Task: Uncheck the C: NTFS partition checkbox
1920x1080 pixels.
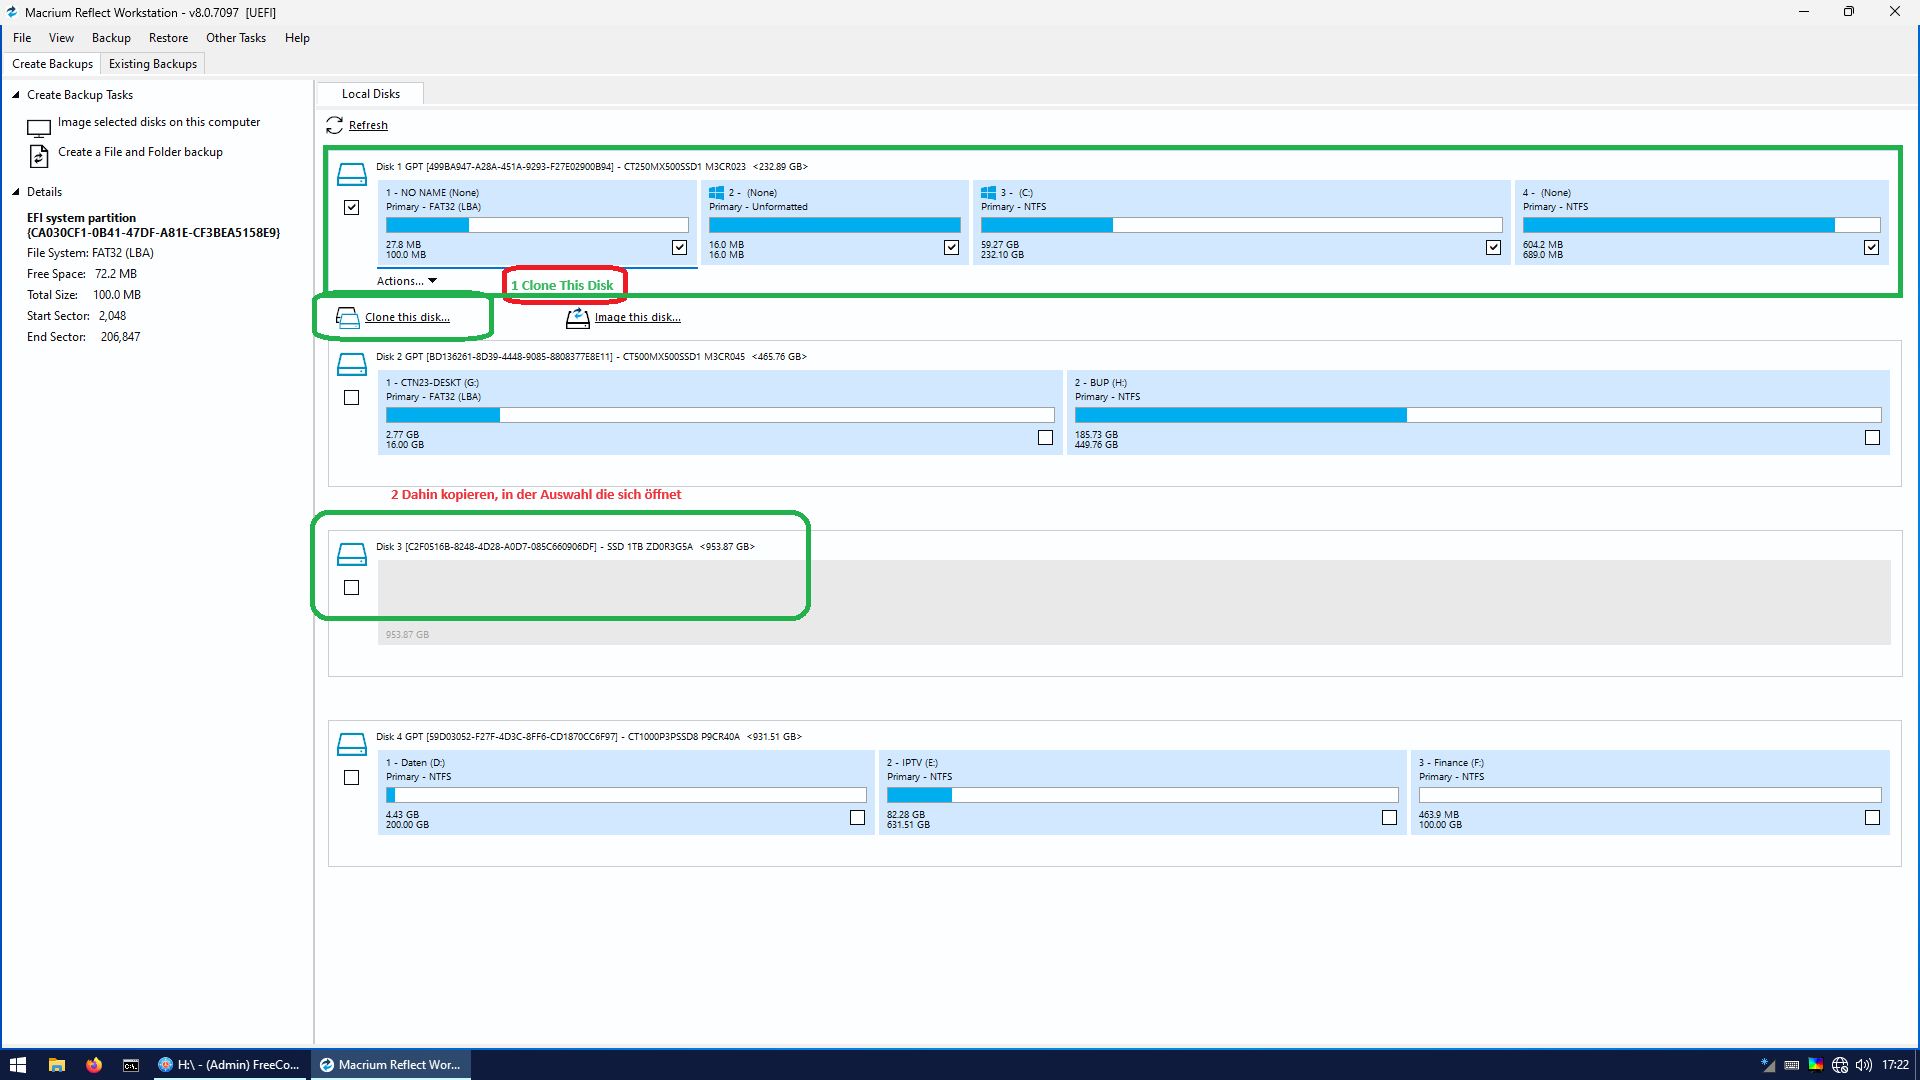Action: [1493, 247]
